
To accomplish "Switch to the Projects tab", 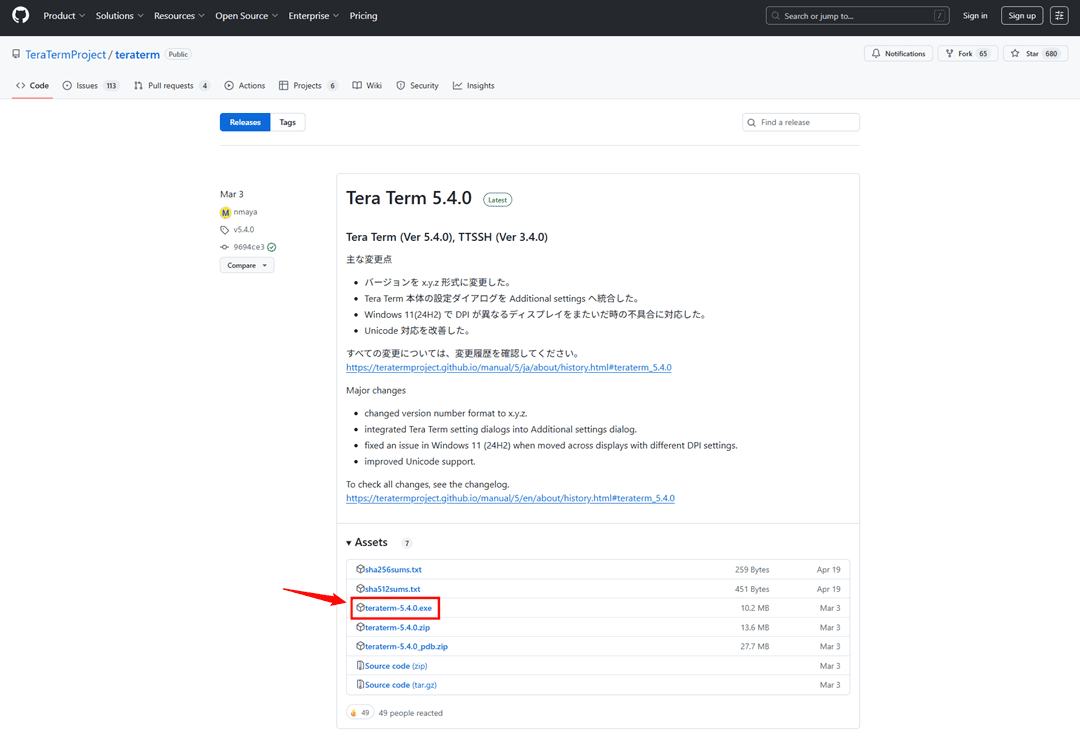I will 308,85.
